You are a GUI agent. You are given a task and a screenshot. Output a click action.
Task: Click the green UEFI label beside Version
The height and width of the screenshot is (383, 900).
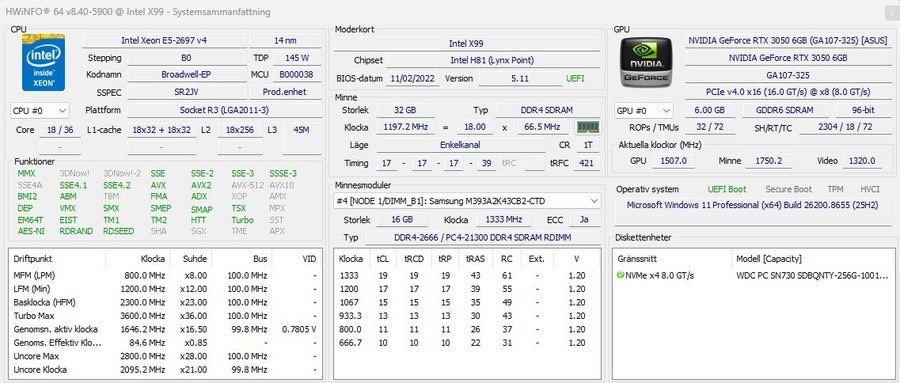(575, 79)
